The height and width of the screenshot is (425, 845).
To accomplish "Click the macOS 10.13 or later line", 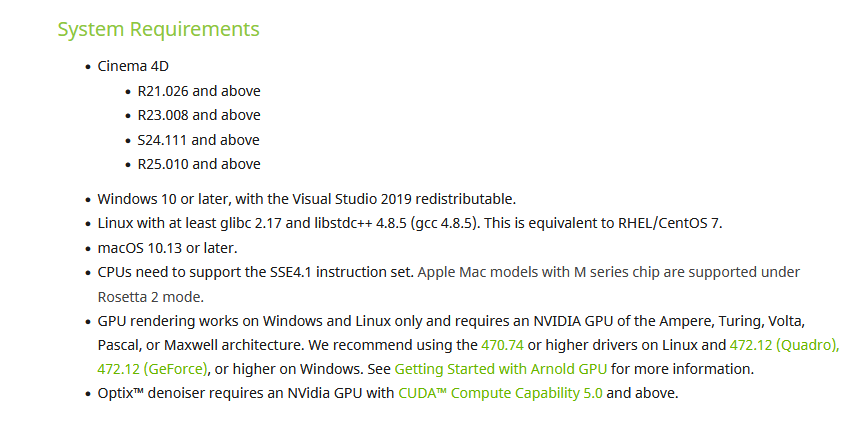I will click(167, 248).
